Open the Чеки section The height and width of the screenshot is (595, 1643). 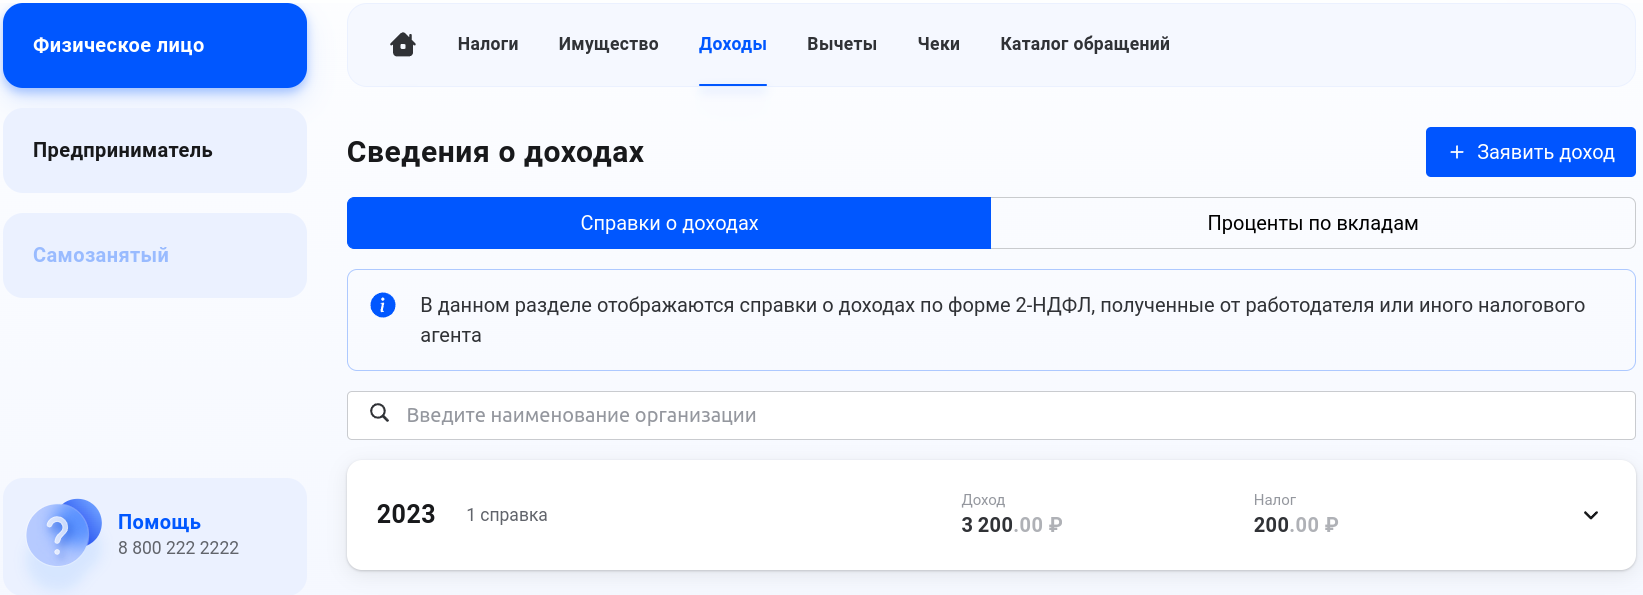(x=939, y=44)
